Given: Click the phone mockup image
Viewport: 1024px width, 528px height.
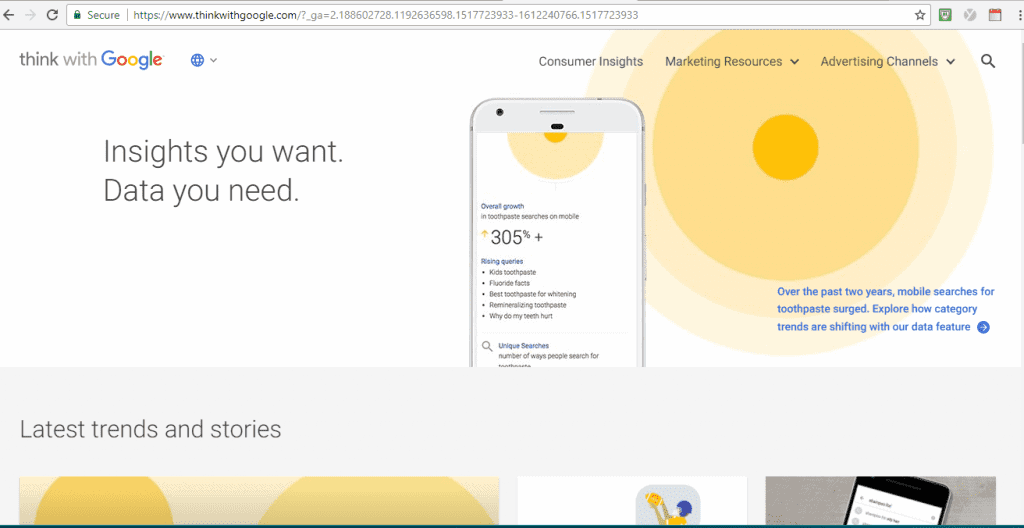Looking at the screenshot, I should pyautogui.click(x=557, y=233).
